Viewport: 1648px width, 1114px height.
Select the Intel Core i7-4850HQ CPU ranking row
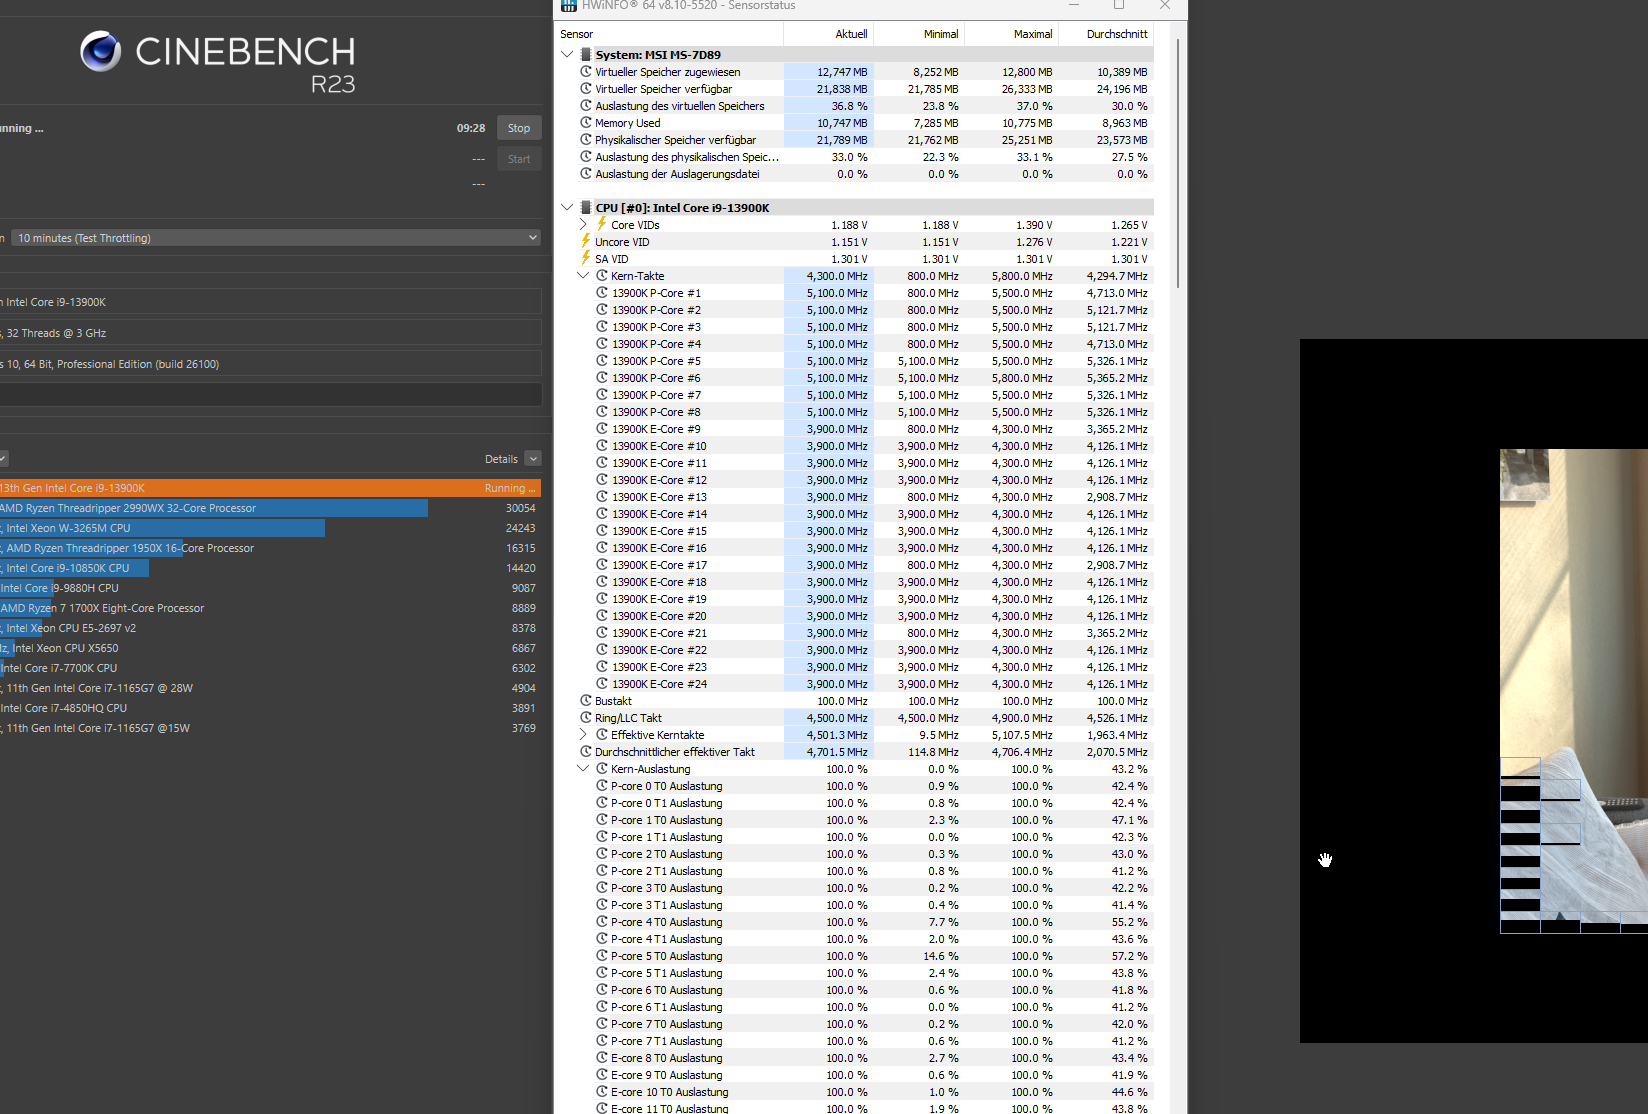[270, 708]
